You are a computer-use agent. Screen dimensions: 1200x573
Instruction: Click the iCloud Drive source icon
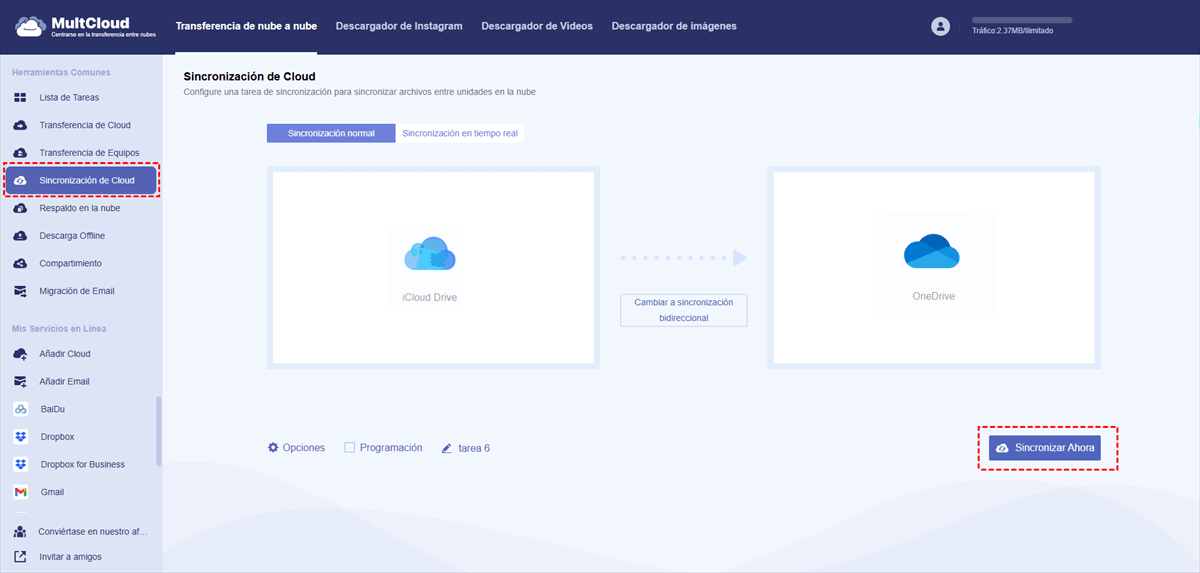[430, 254]
